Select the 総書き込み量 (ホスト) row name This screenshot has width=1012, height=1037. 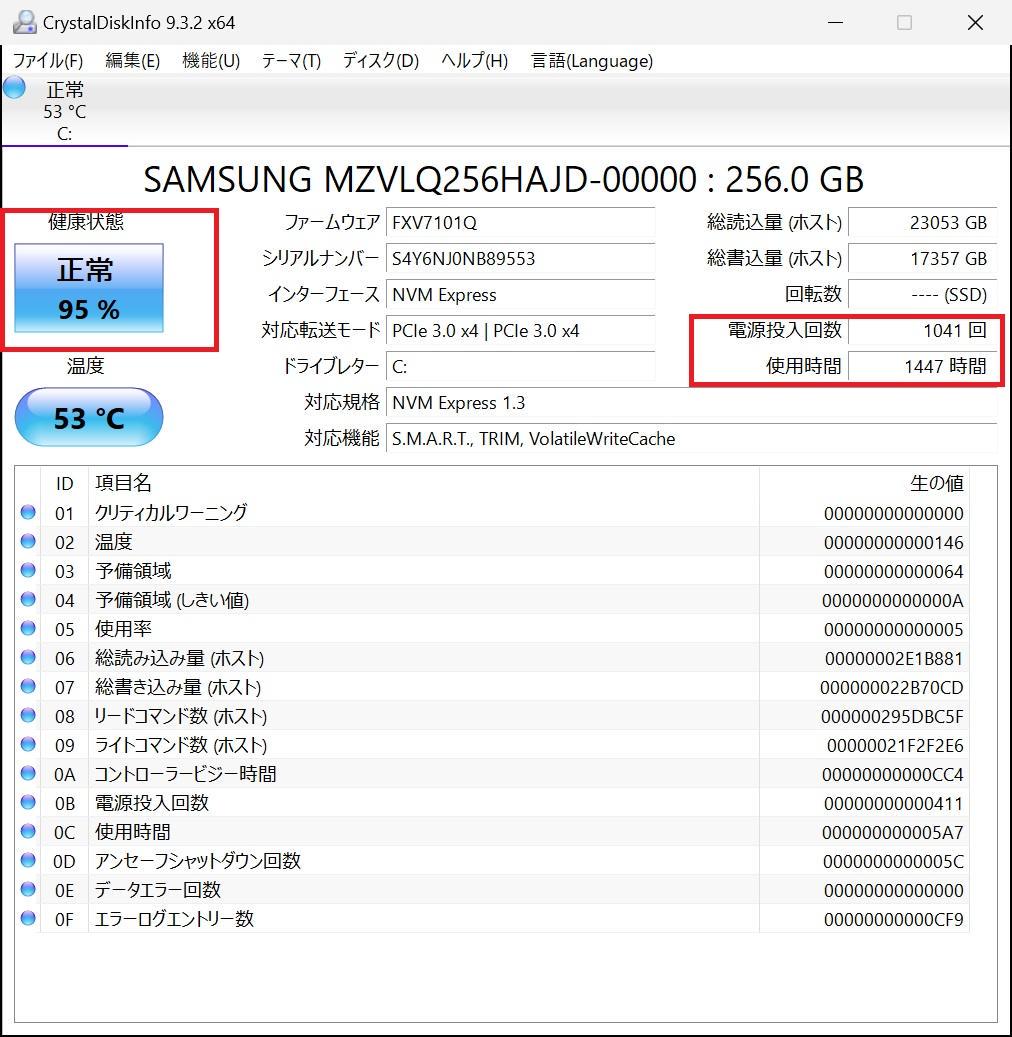coord(178,687)
